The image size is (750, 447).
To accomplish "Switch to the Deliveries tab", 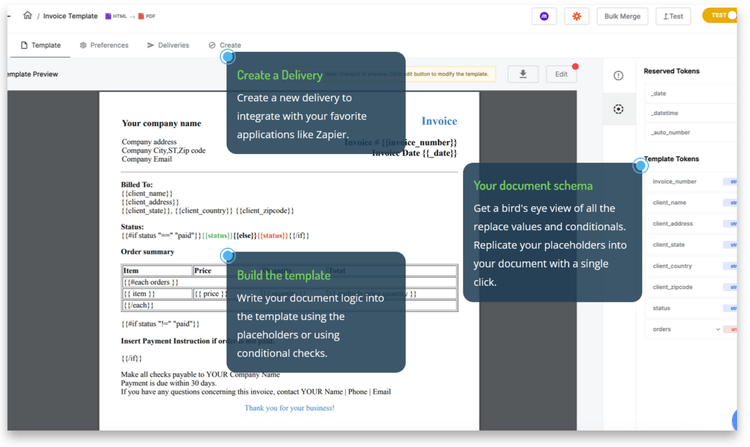I will (x=168, y=45).
